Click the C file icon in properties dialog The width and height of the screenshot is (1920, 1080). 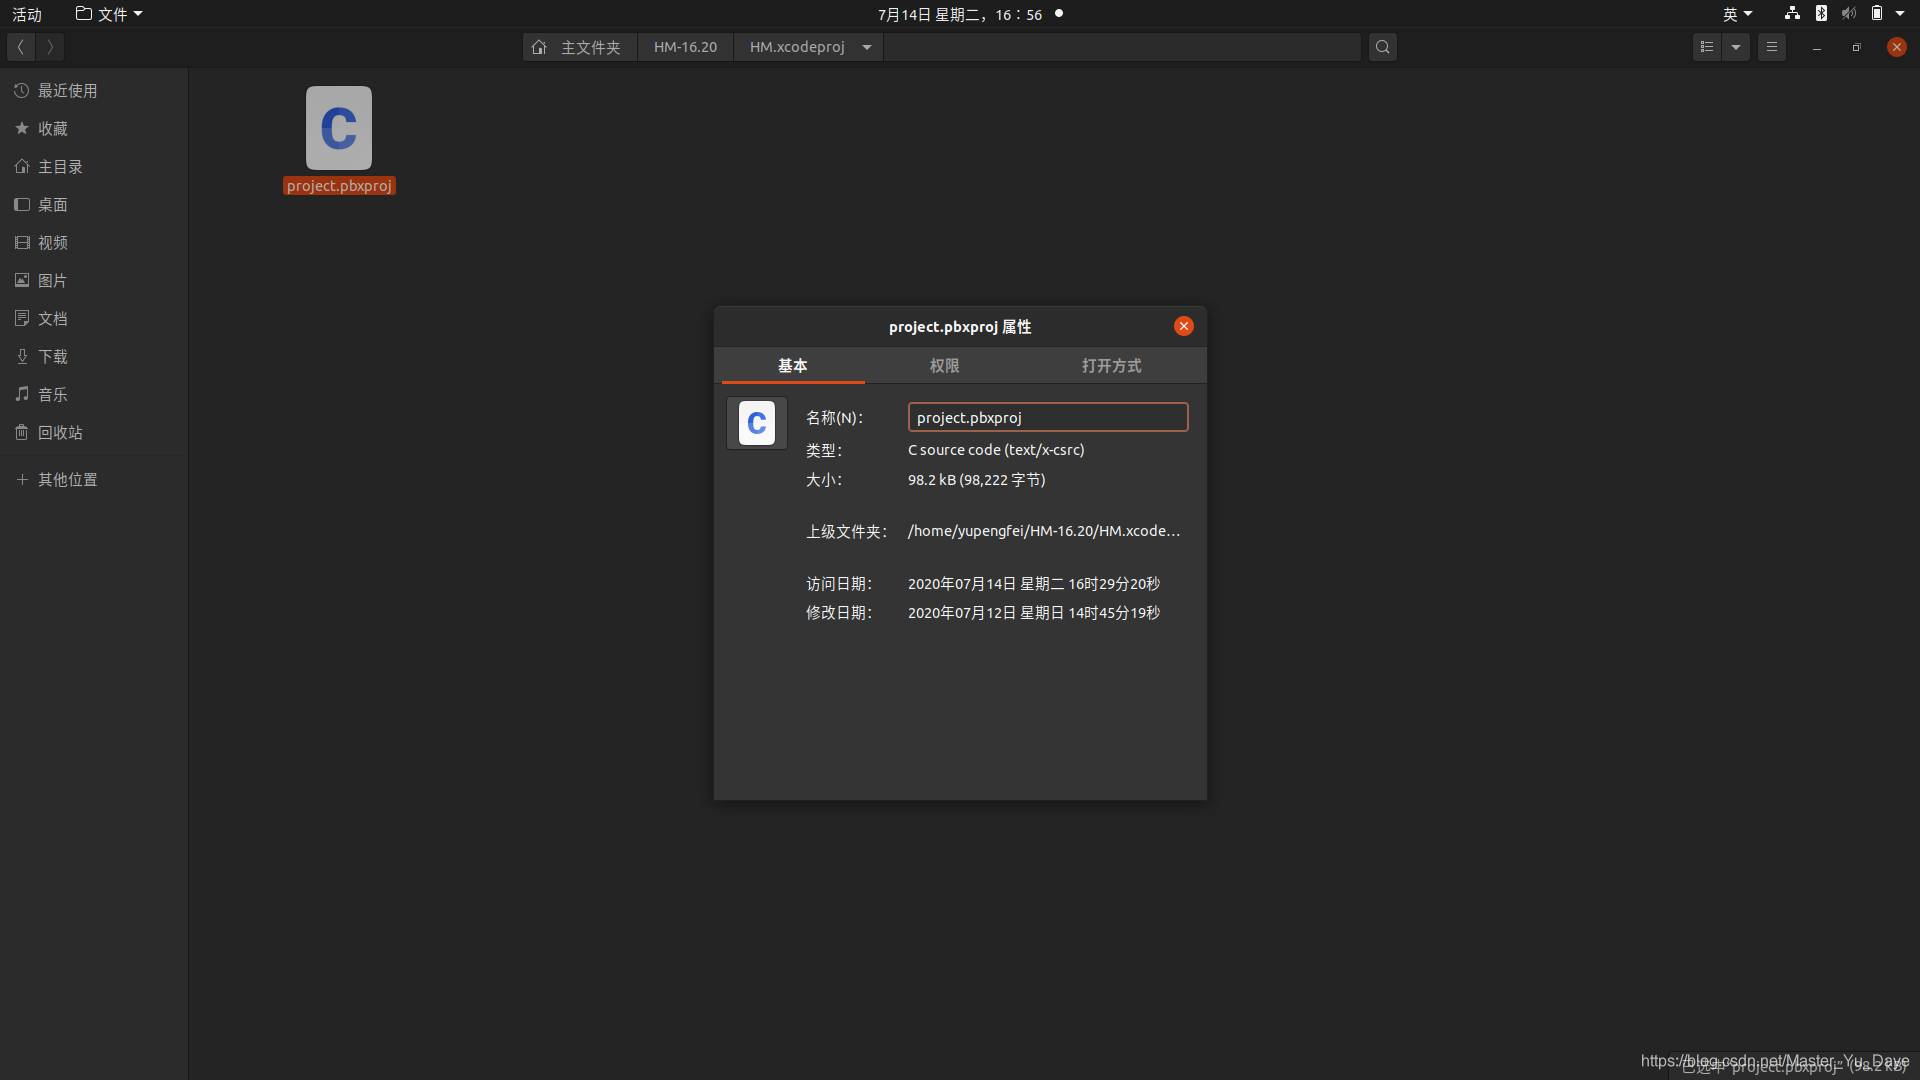click(757, 424)
